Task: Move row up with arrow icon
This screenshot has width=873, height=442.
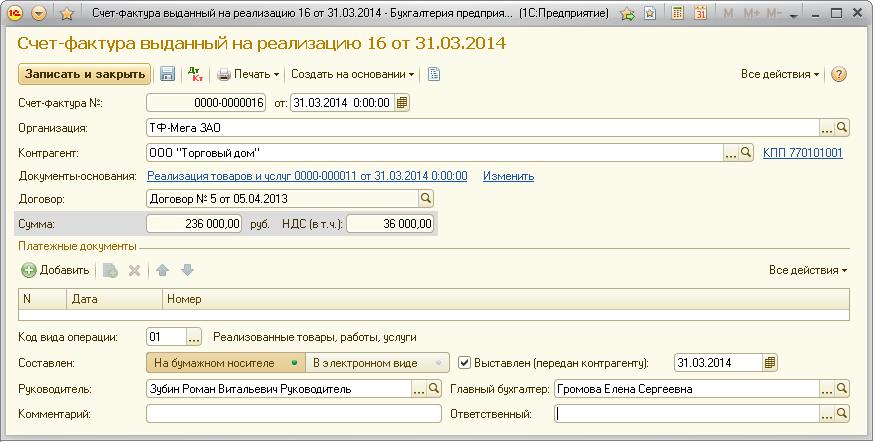Action: (163, 271)
